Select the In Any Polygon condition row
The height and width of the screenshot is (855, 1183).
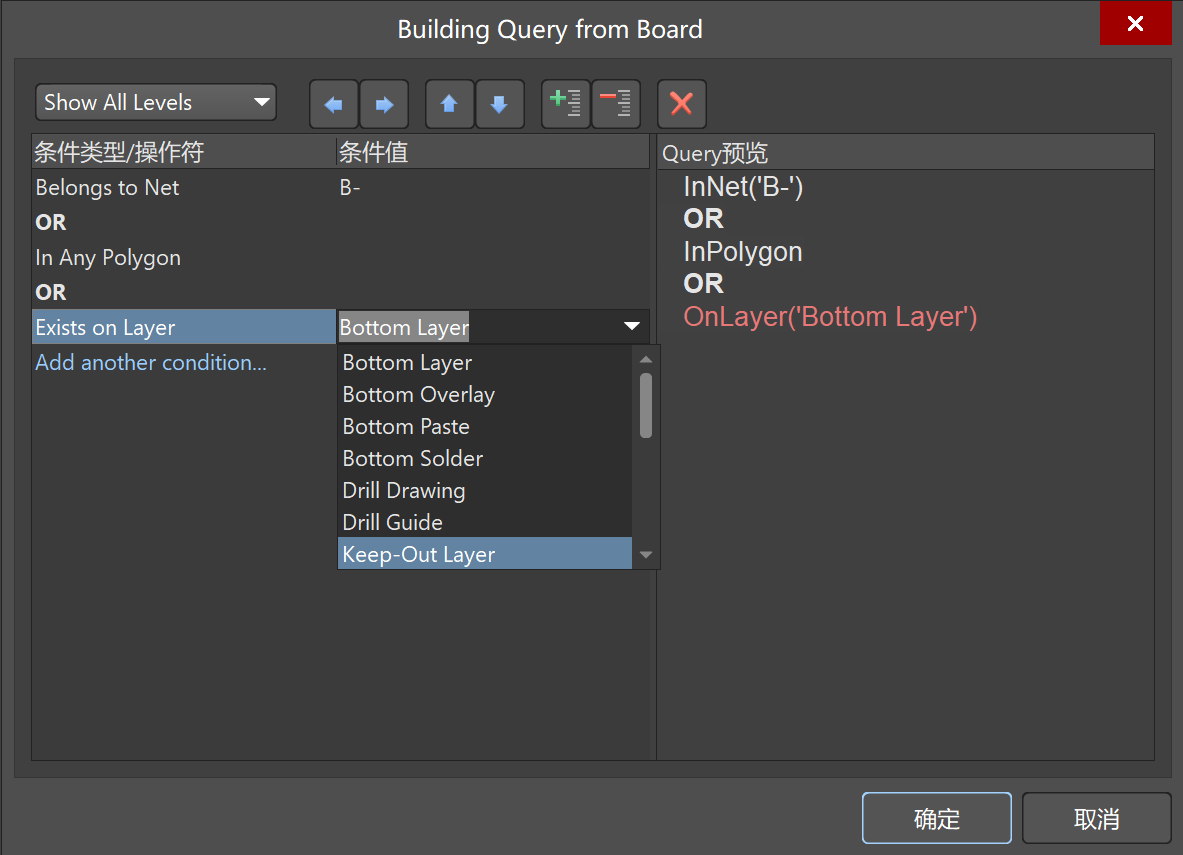[108, 258]
